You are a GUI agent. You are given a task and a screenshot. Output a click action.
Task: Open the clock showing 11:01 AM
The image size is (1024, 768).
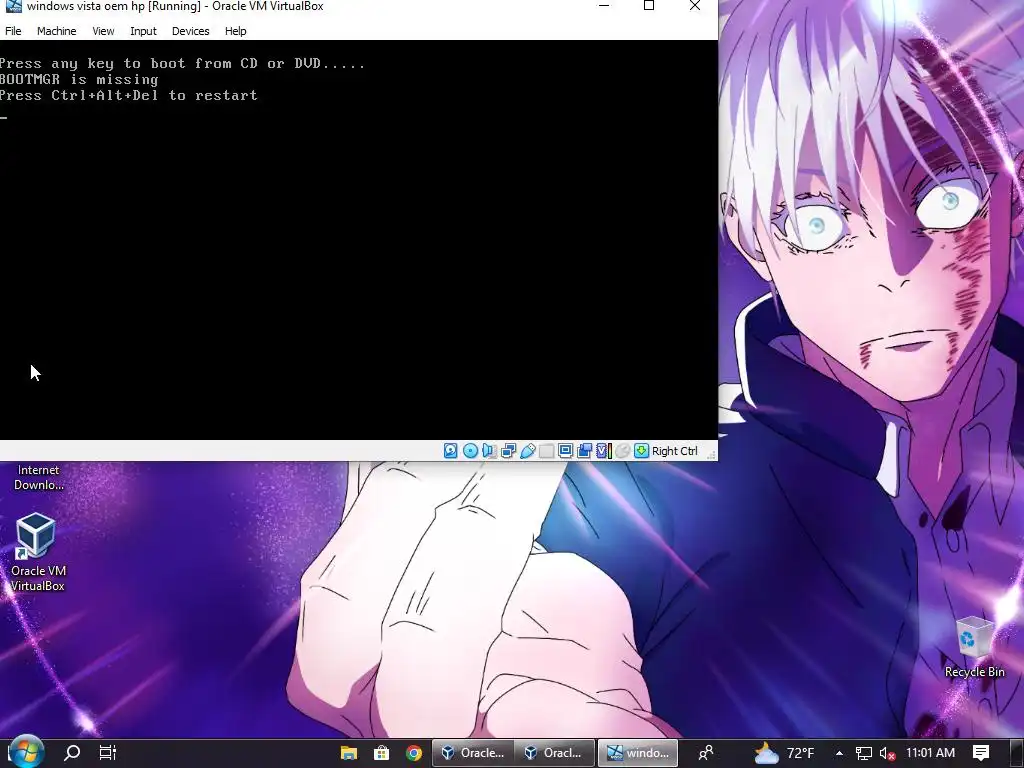point(930,753)
